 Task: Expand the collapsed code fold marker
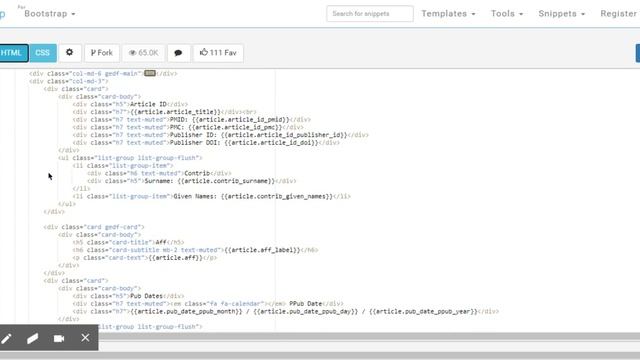click(150, 73)
